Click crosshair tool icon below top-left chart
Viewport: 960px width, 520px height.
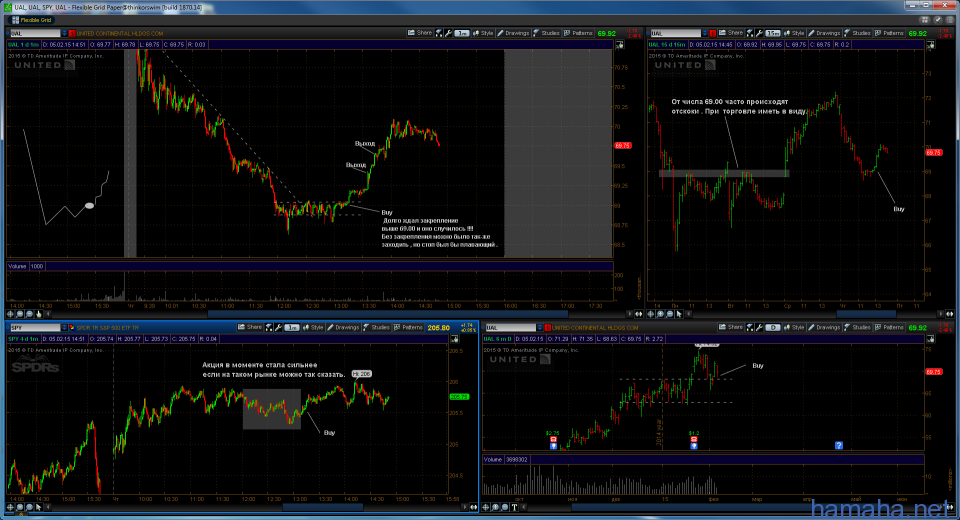[10, 314]
